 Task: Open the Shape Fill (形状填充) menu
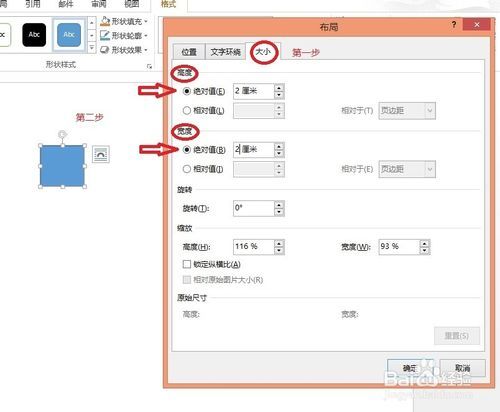click(x=124, y=22)
